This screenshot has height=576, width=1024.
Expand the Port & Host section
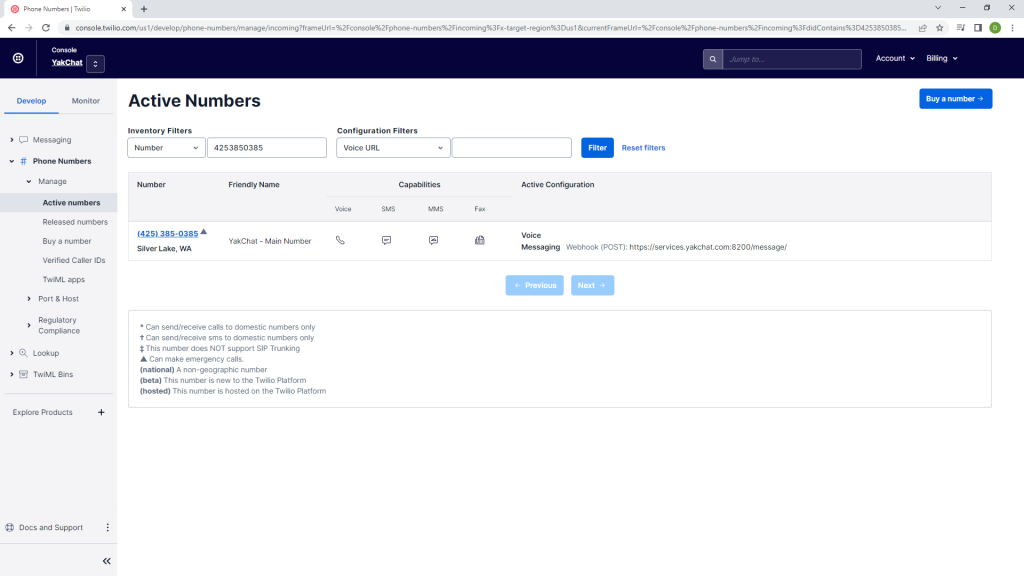(x=29, y=299)
